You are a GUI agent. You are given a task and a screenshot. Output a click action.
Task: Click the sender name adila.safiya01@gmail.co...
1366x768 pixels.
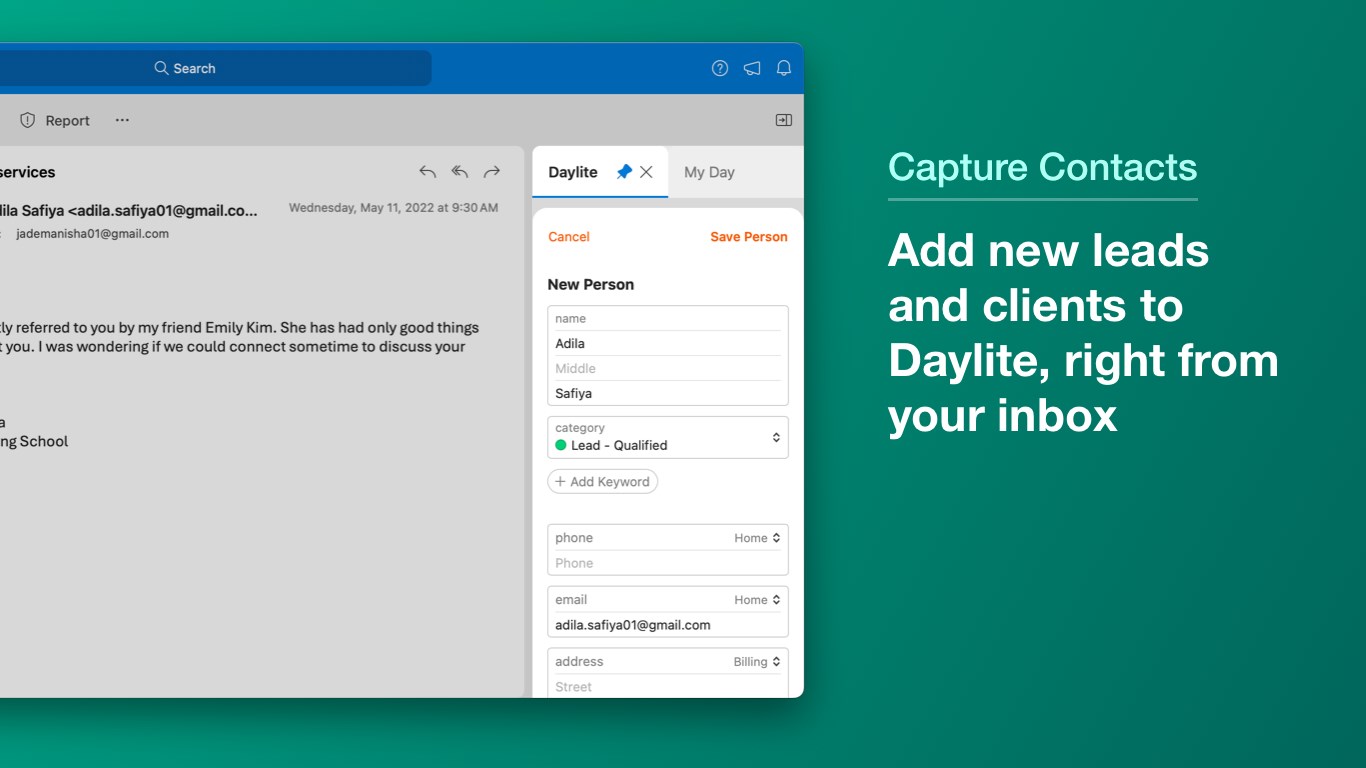tap(129, 210)
